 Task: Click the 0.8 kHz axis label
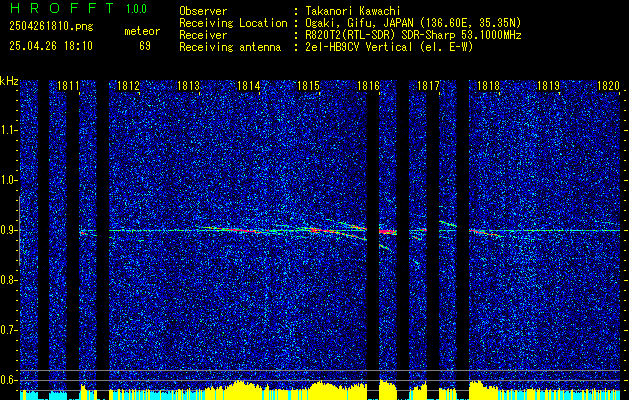click(x=8, y=280)
